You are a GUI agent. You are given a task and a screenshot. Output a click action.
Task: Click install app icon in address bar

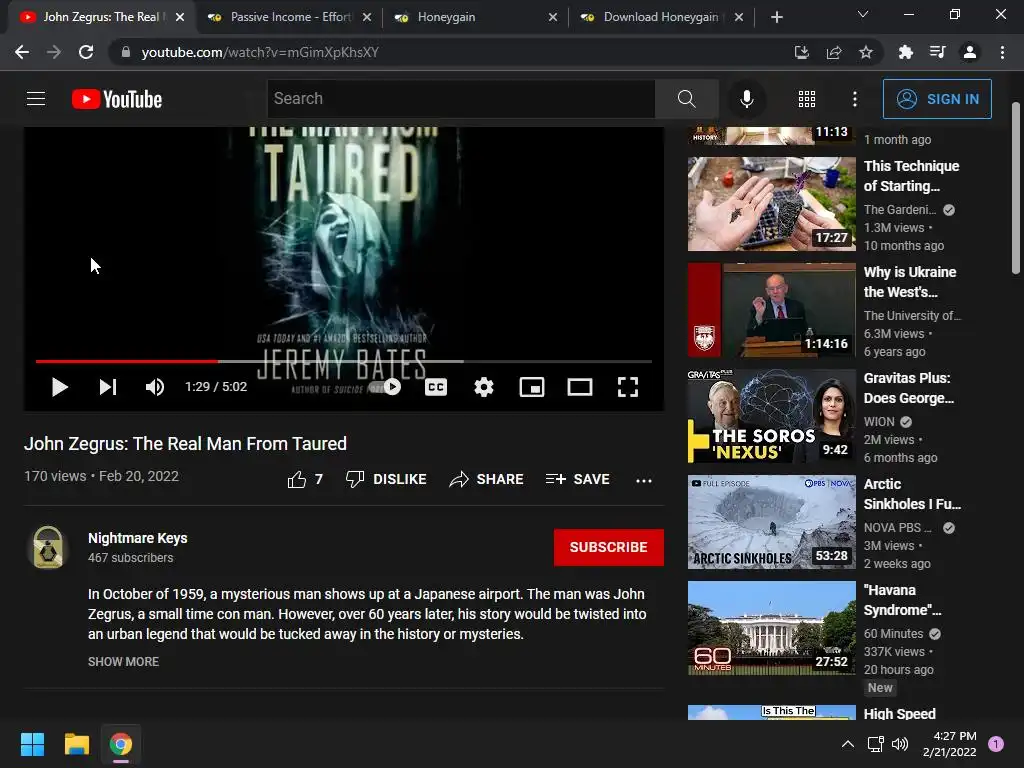pyautogui.click(x=801, y=52)
